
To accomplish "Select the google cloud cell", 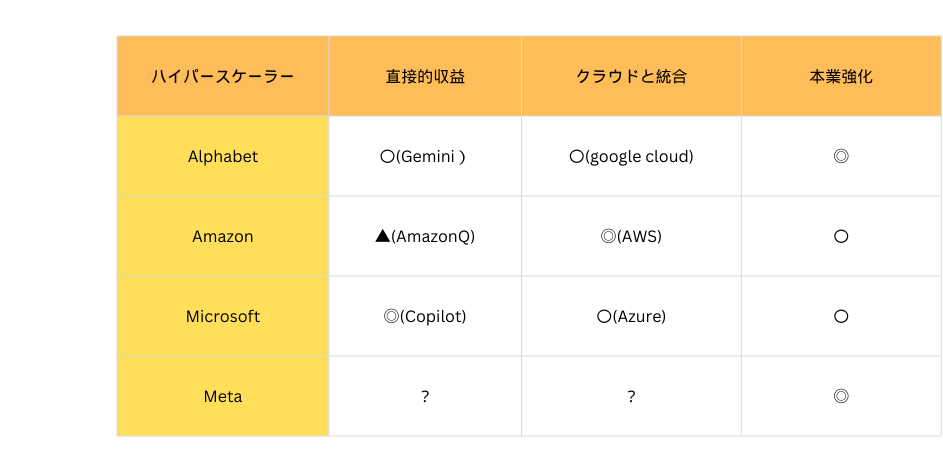I will [x=631, y=156].
